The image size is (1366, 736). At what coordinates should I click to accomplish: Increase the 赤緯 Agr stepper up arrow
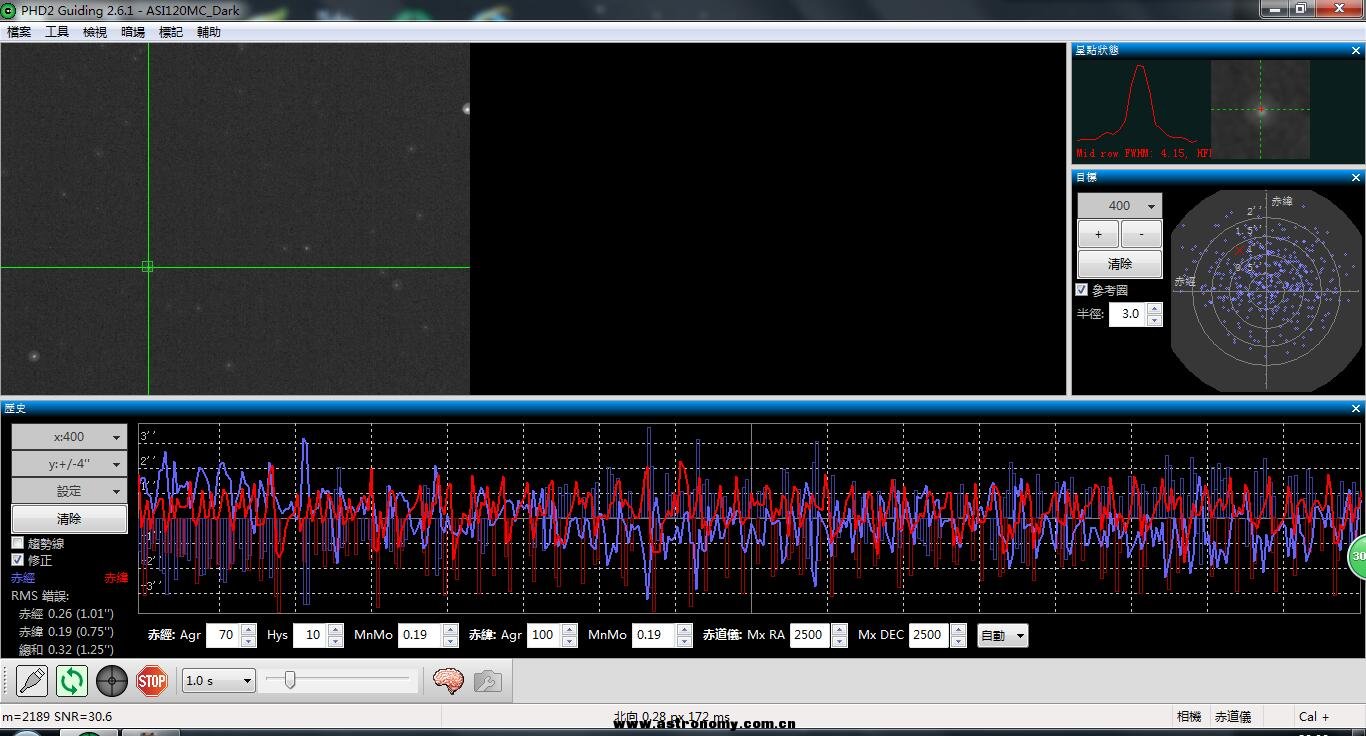(569, 630)
